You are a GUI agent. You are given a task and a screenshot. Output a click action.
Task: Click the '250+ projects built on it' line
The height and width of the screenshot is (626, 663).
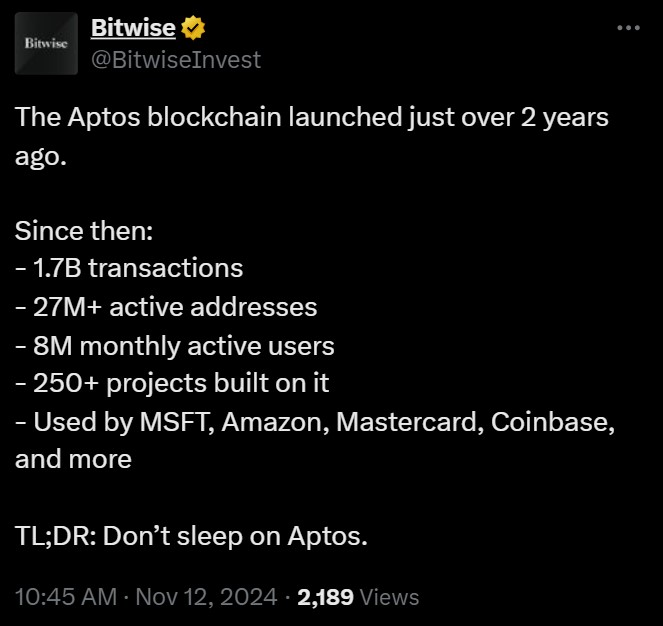tap(172, 383)
